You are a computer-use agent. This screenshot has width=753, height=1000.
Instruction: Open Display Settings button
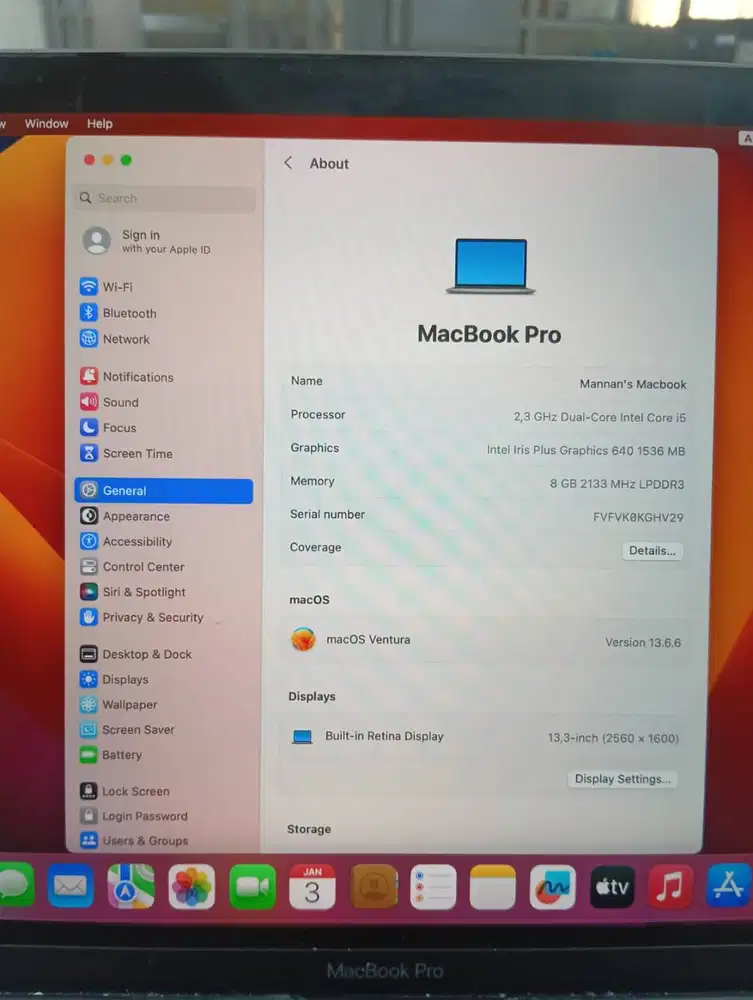[x=622, y=779]
